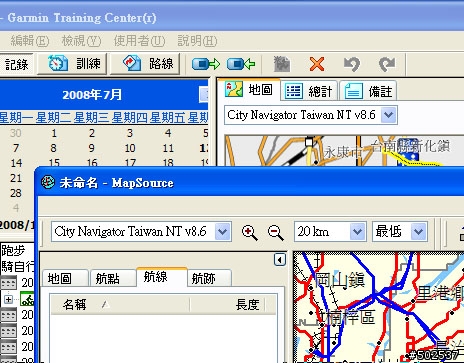Click the 星期四 weekday header

coord(129,118)
